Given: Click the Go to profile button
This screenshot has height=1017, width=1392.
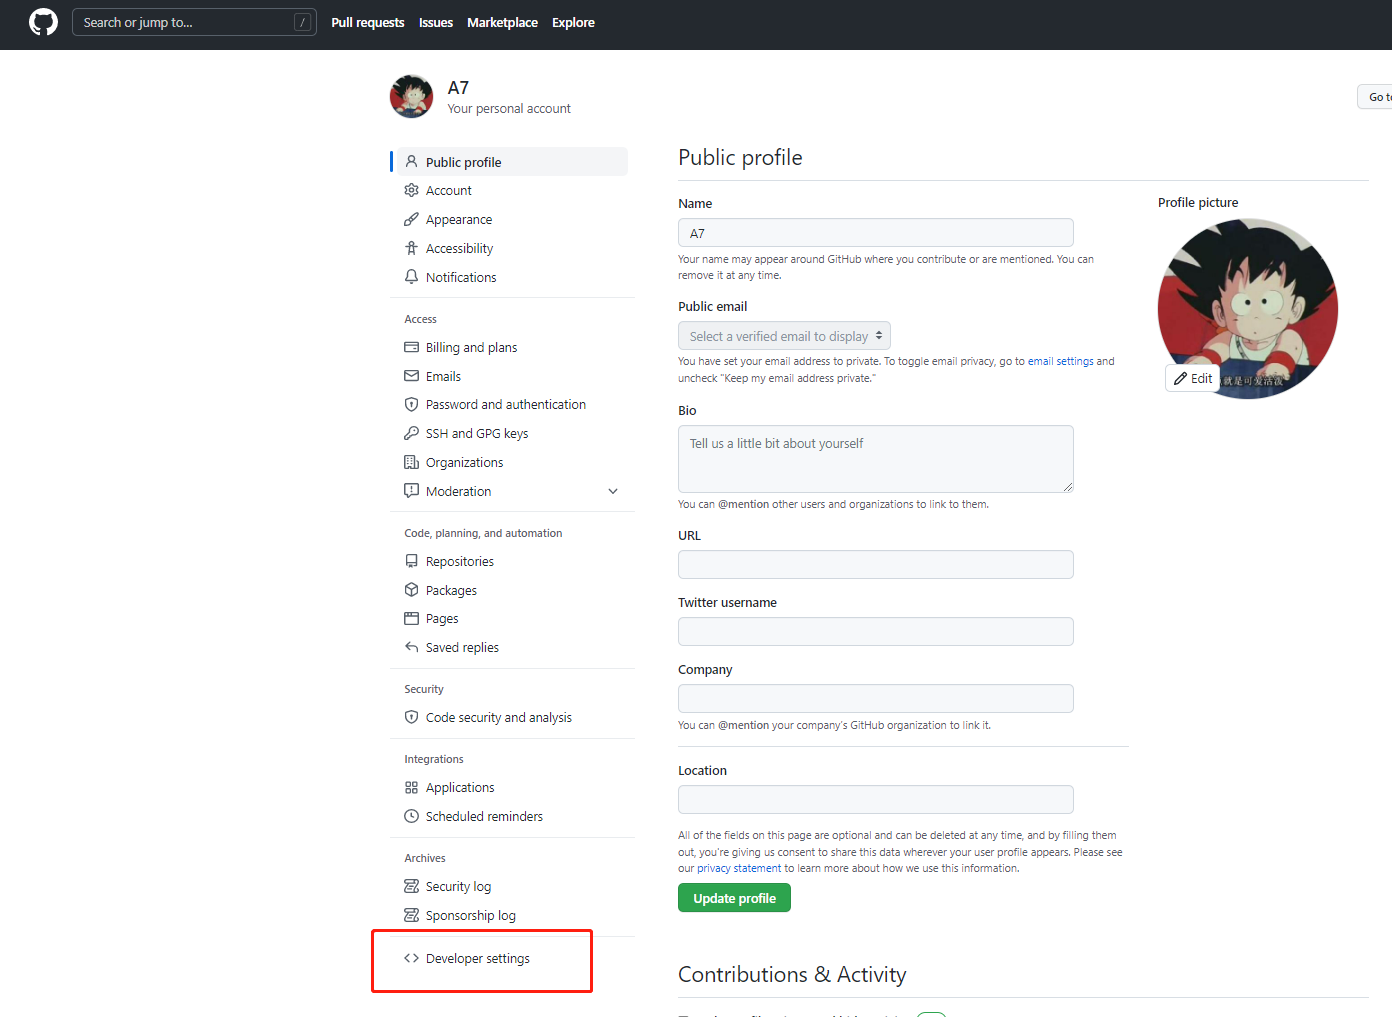Looking at the screenshot, I should coord(1375,96).
